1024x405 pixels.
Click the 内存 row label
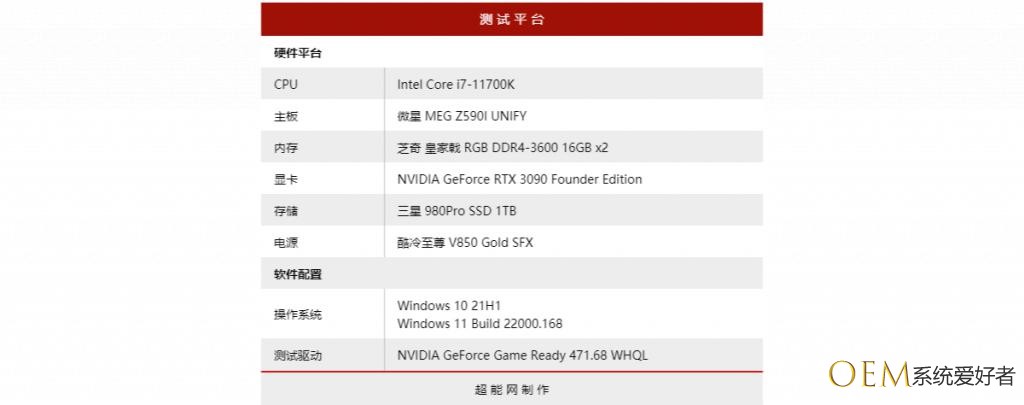(x=286, y=148)
